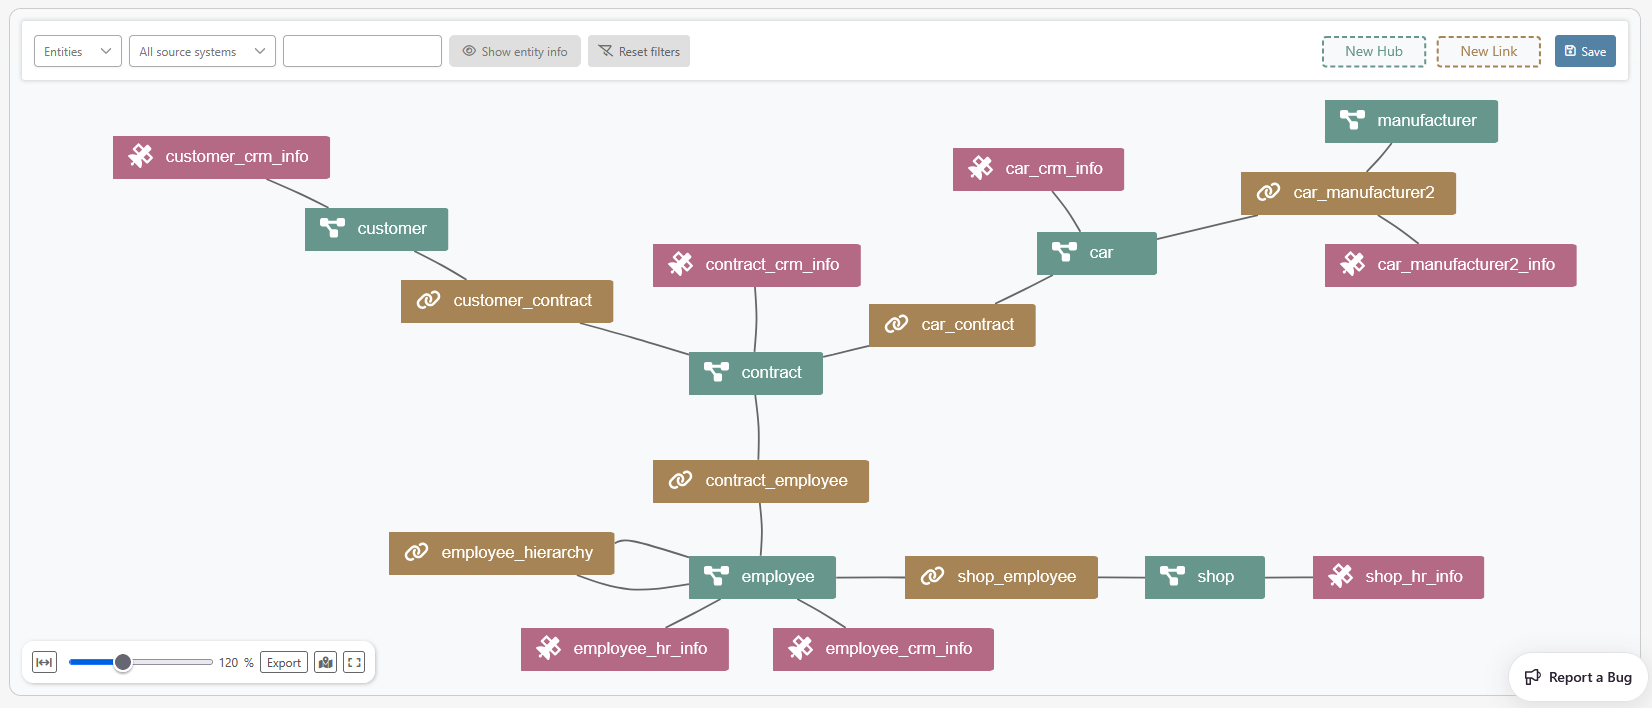Click the zoom slider handle

tap(123, 662)
